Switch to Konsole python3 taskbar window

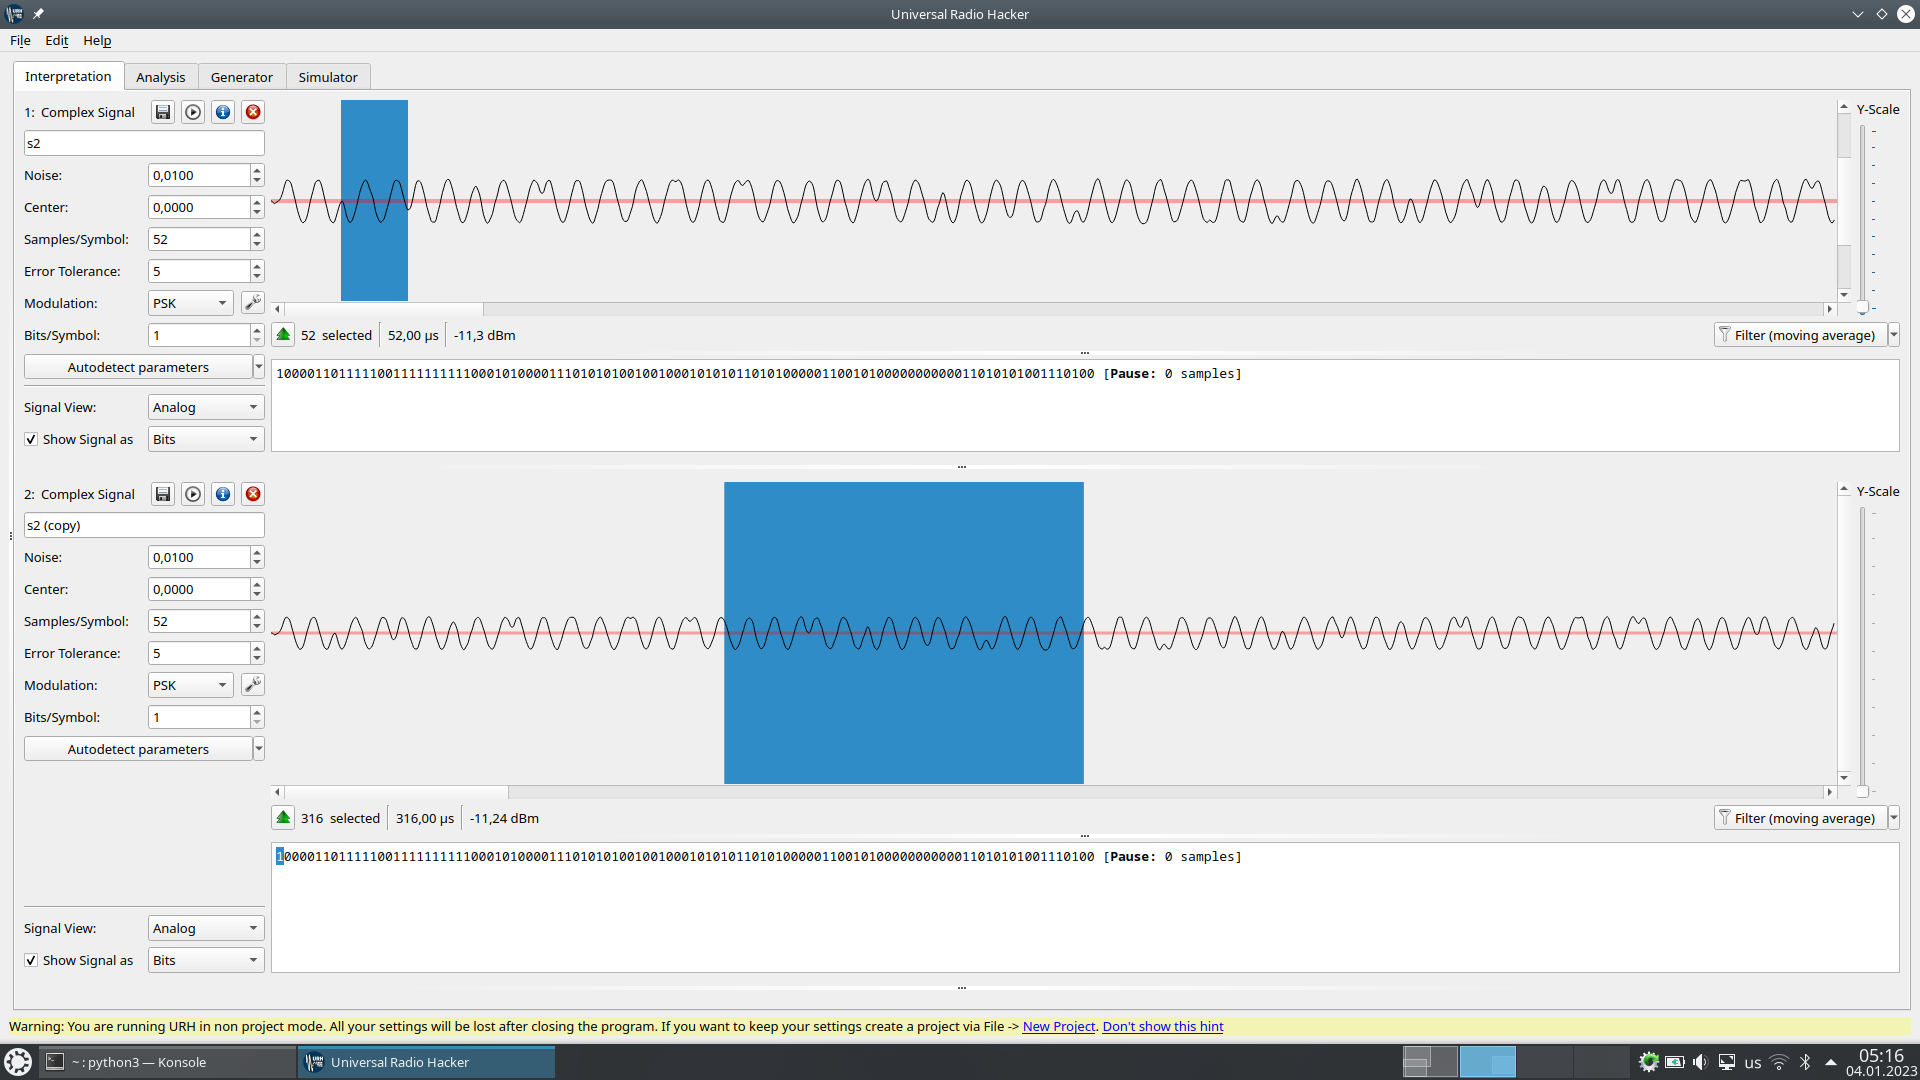pos(166,1062)
